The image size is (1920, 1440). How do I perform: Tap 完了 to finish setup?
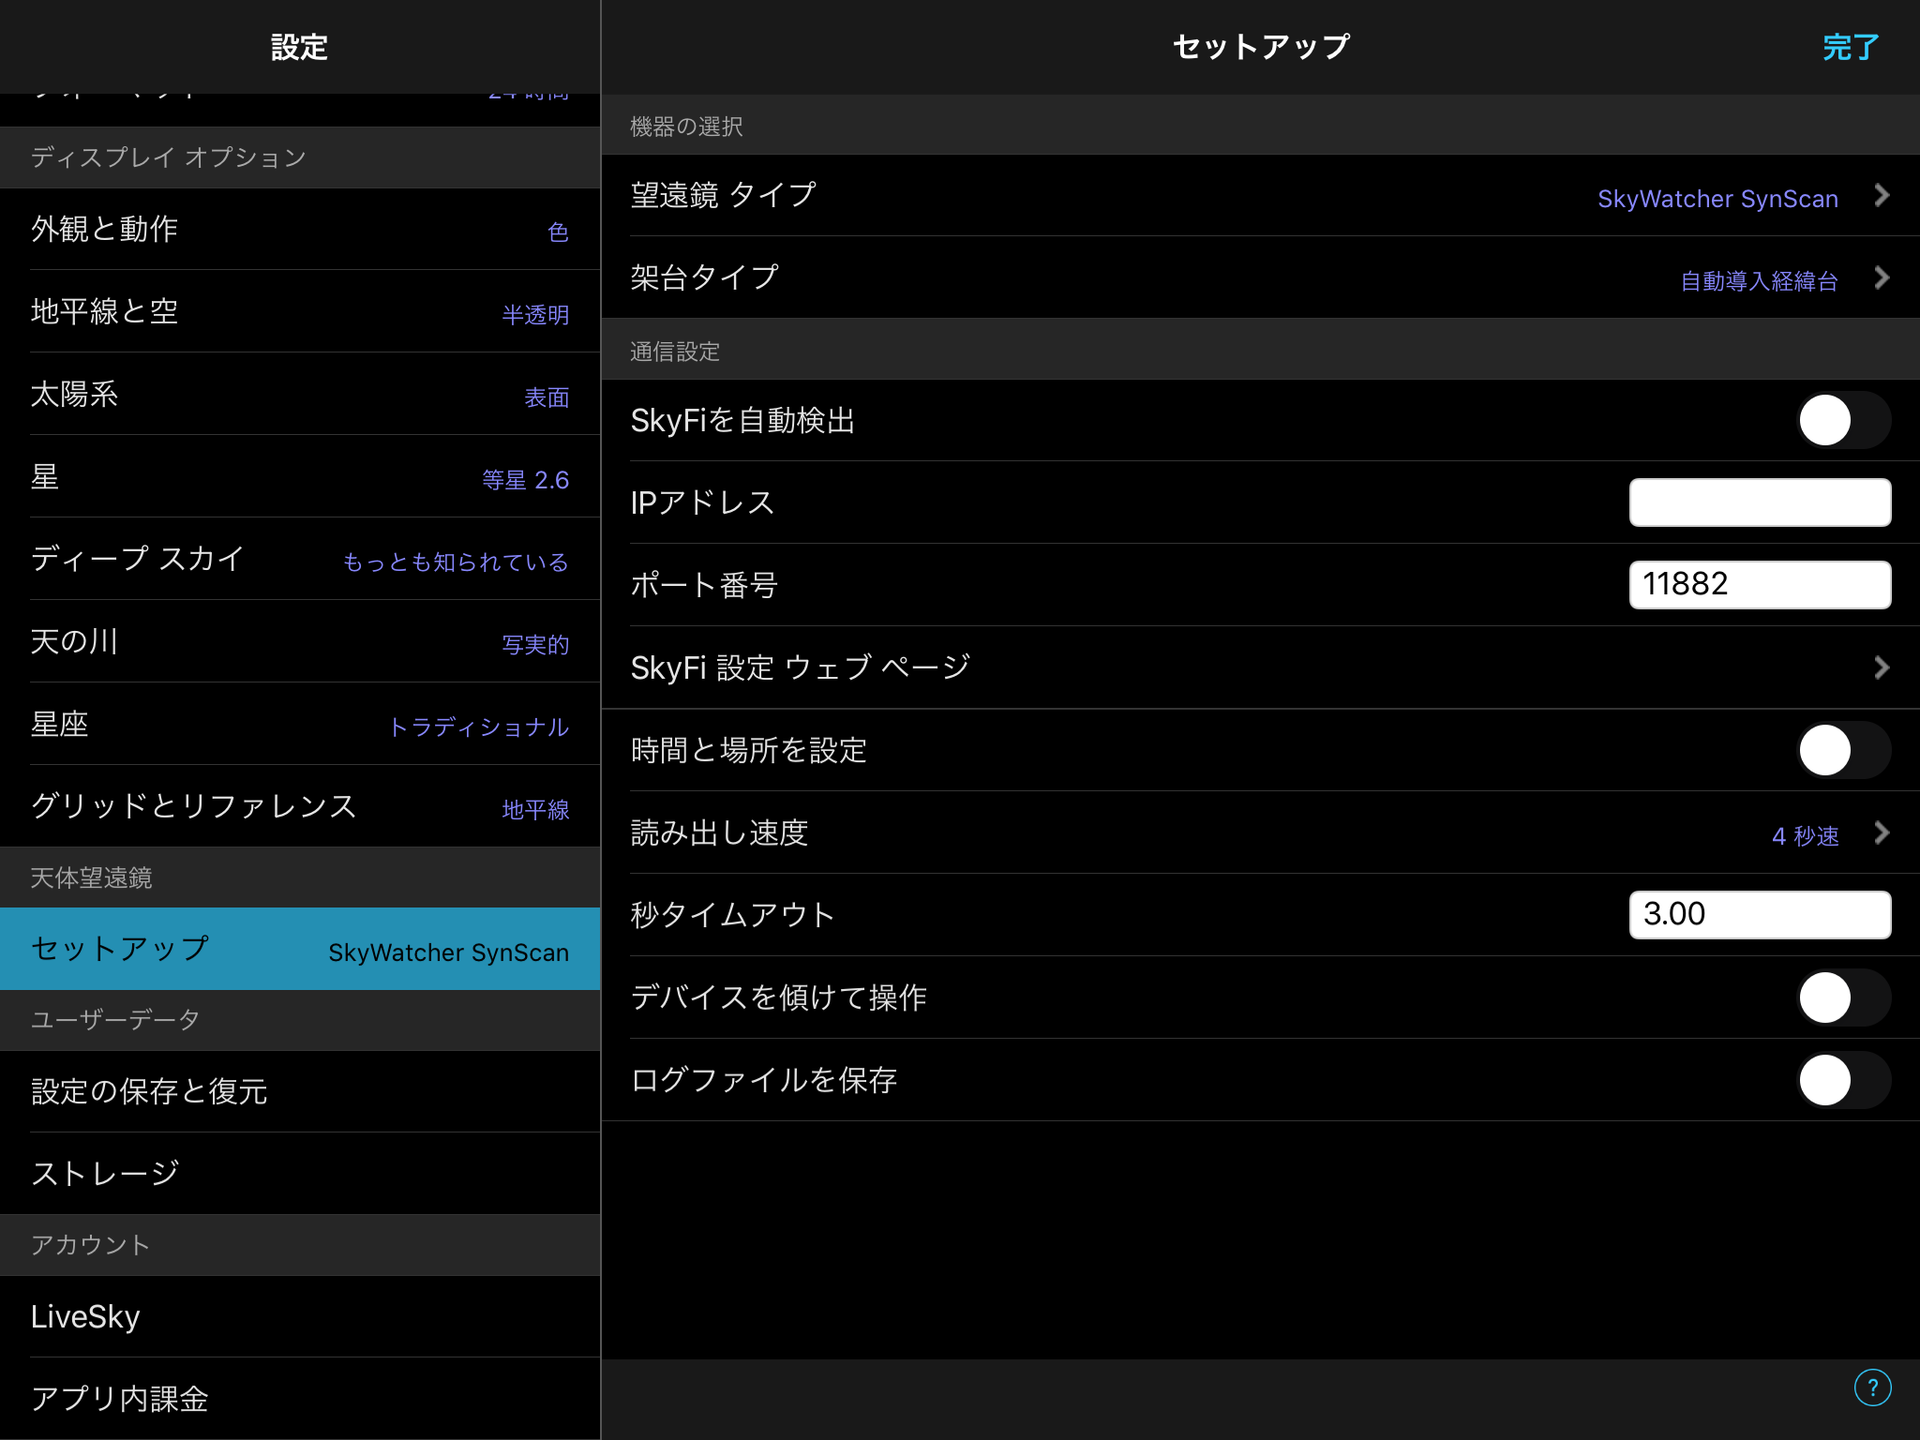click(x=1850, y=47)
